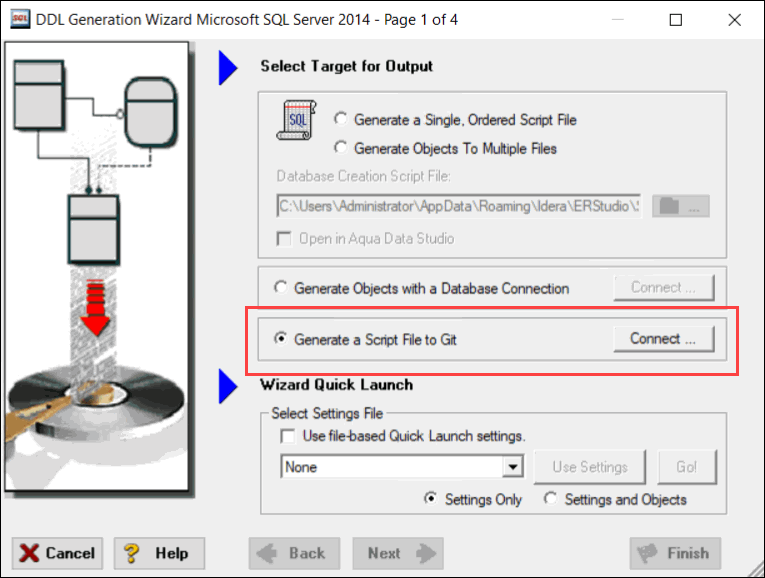
Task: Click the Go! button
Action: [687, 467]
